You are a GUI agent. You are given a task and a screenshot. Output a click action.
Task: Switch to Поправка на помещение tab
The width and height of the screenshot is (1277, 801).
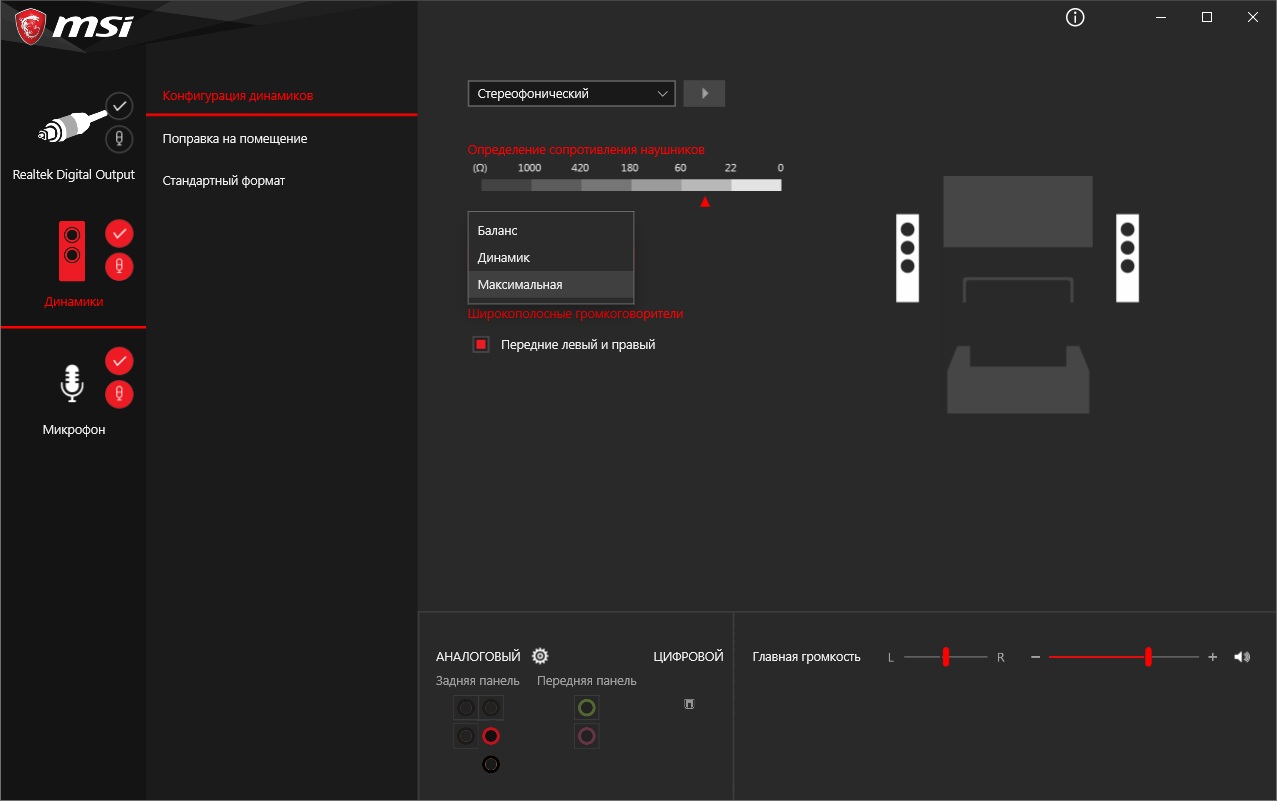(x=235, y=139)
